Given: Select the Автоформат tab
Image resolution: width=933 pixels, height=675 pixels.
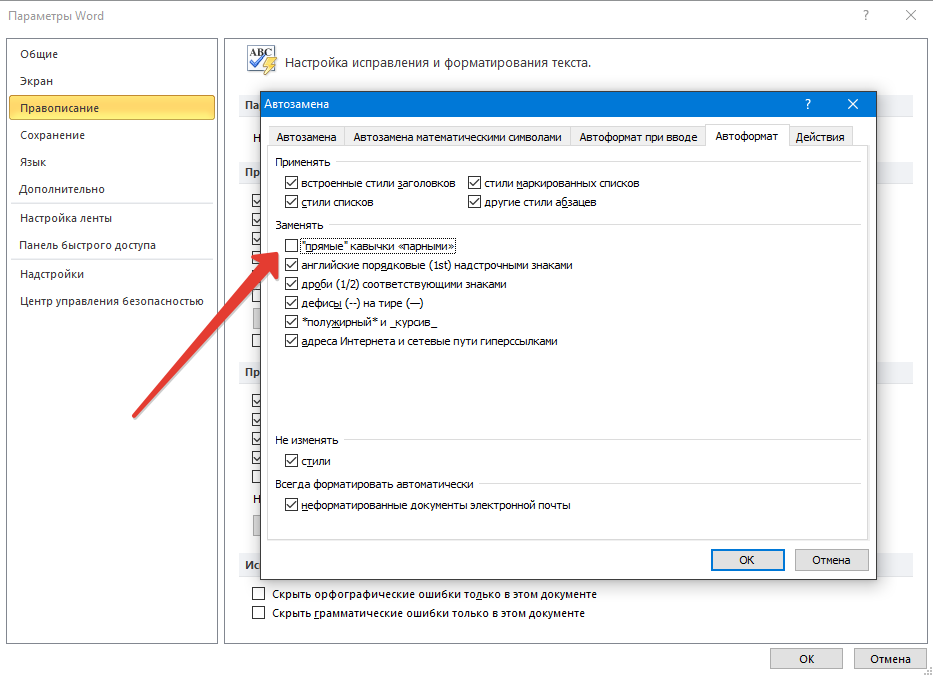Looking at the screenshot, I should pyautogui.click(x=747, y=136).
